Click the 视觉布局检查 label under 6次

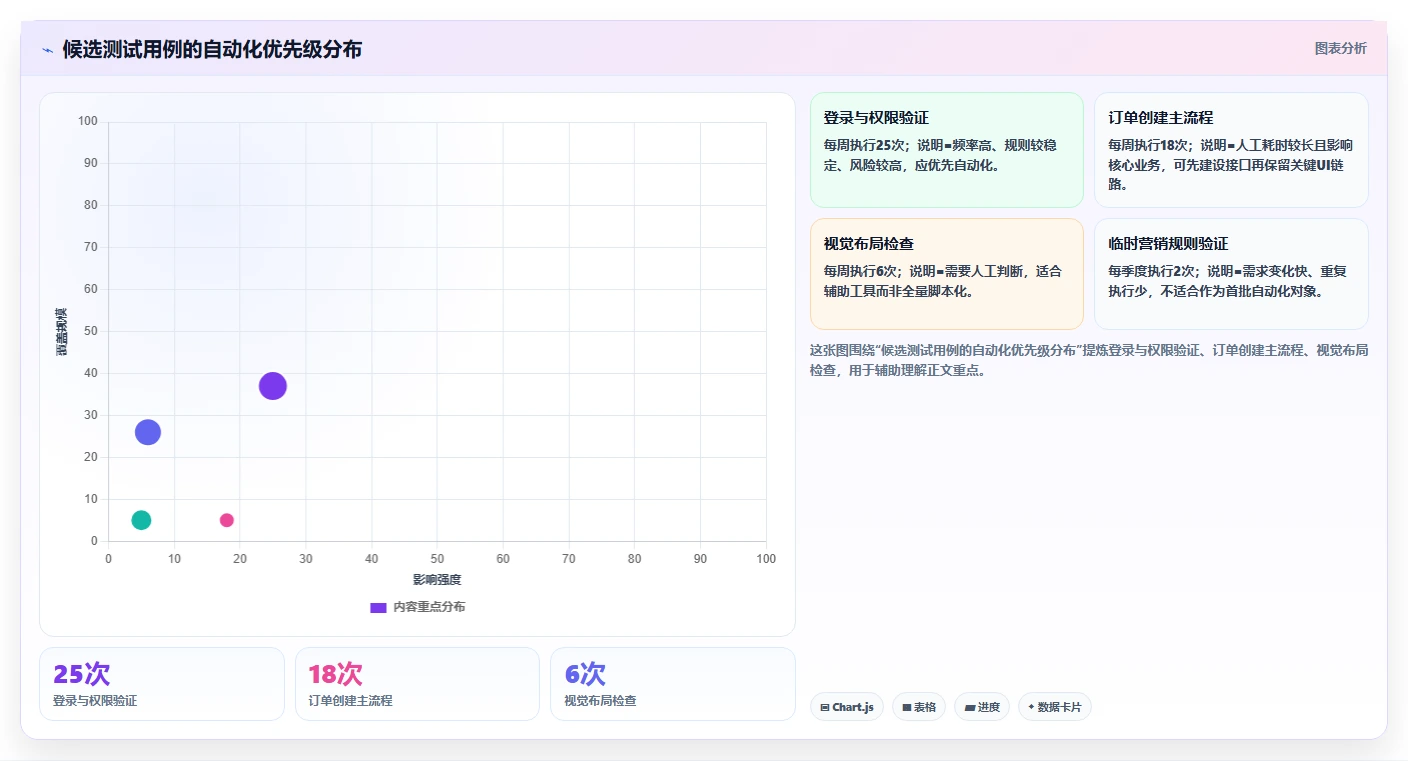[x=600, y=701]
